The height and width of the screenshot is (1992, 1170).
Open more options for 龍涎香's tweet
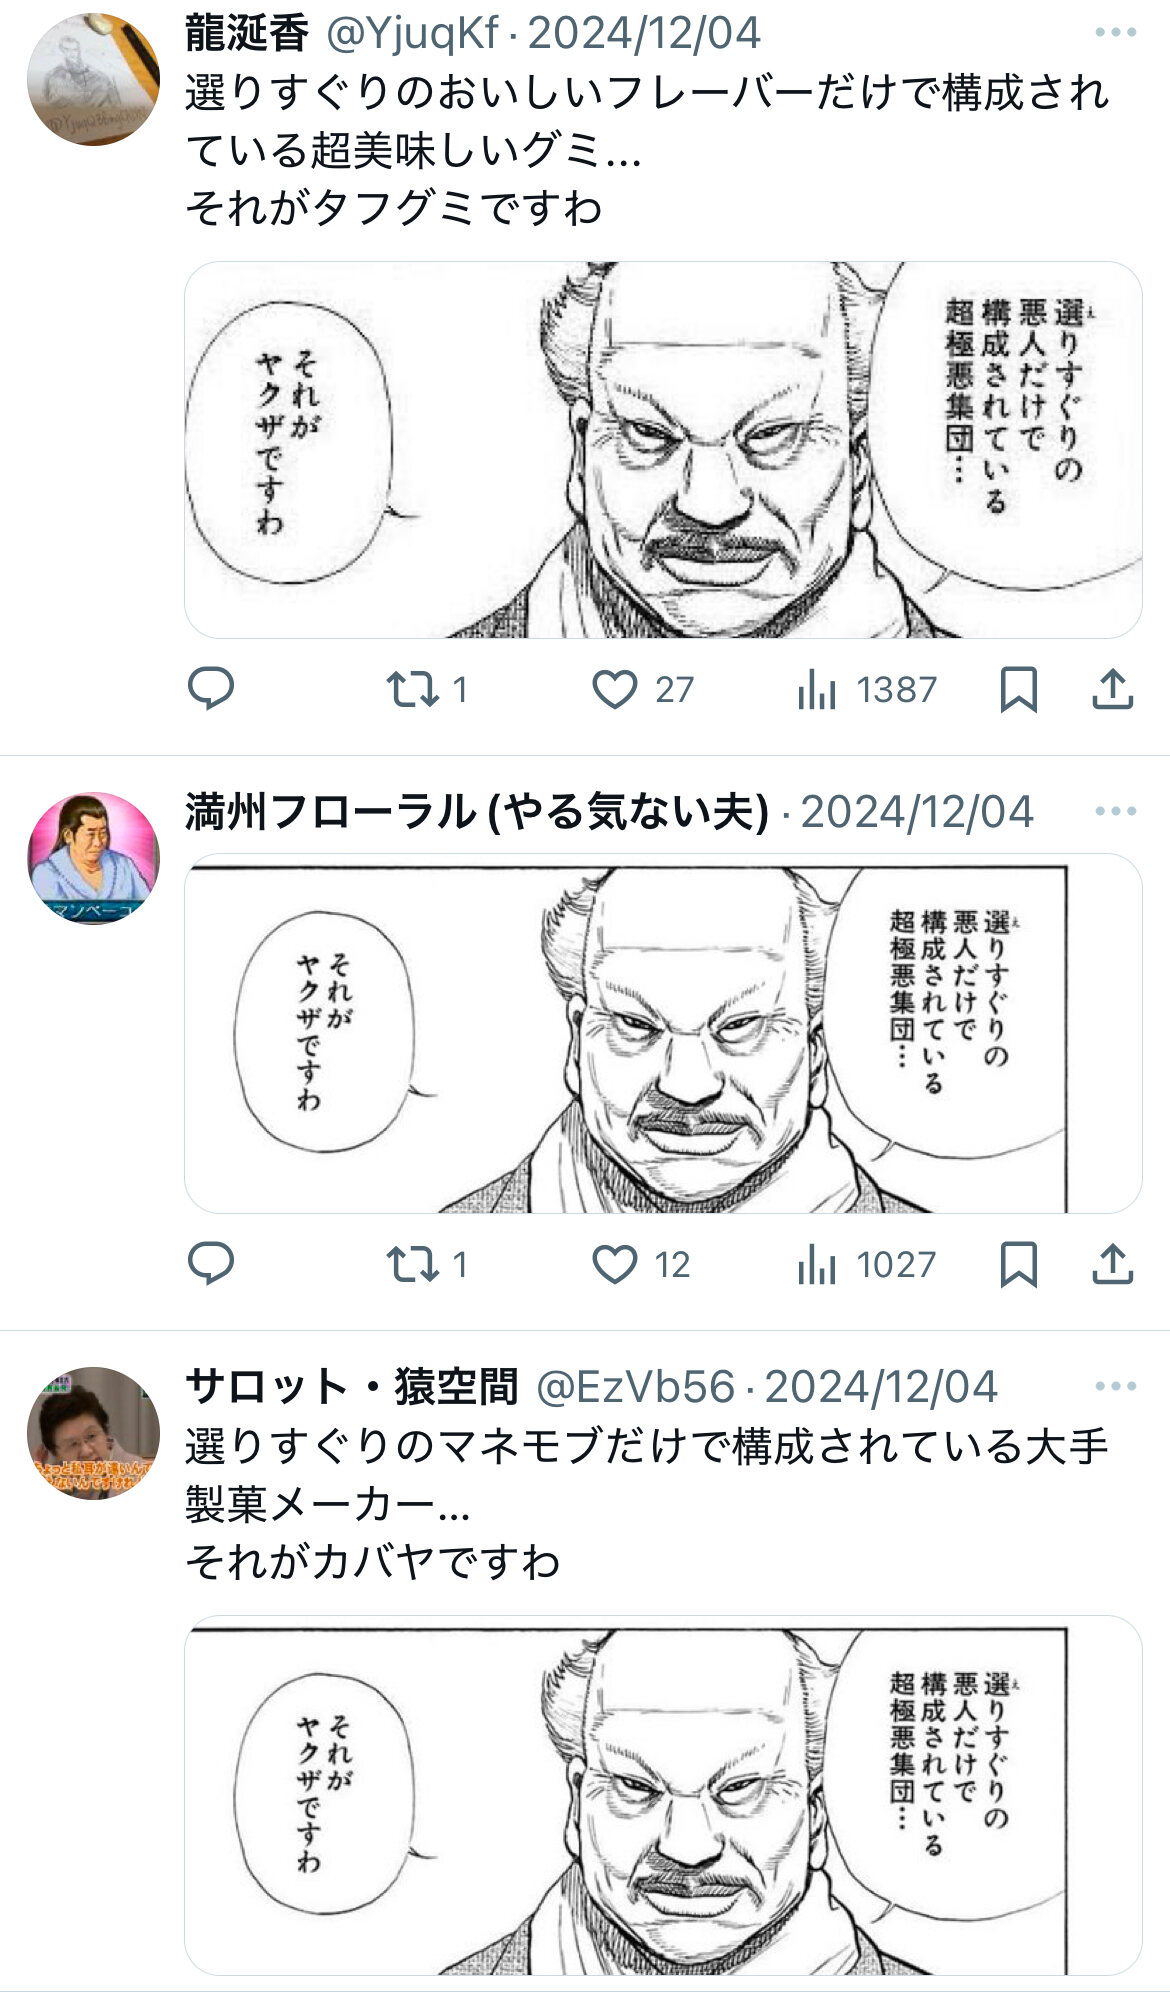1115,33
